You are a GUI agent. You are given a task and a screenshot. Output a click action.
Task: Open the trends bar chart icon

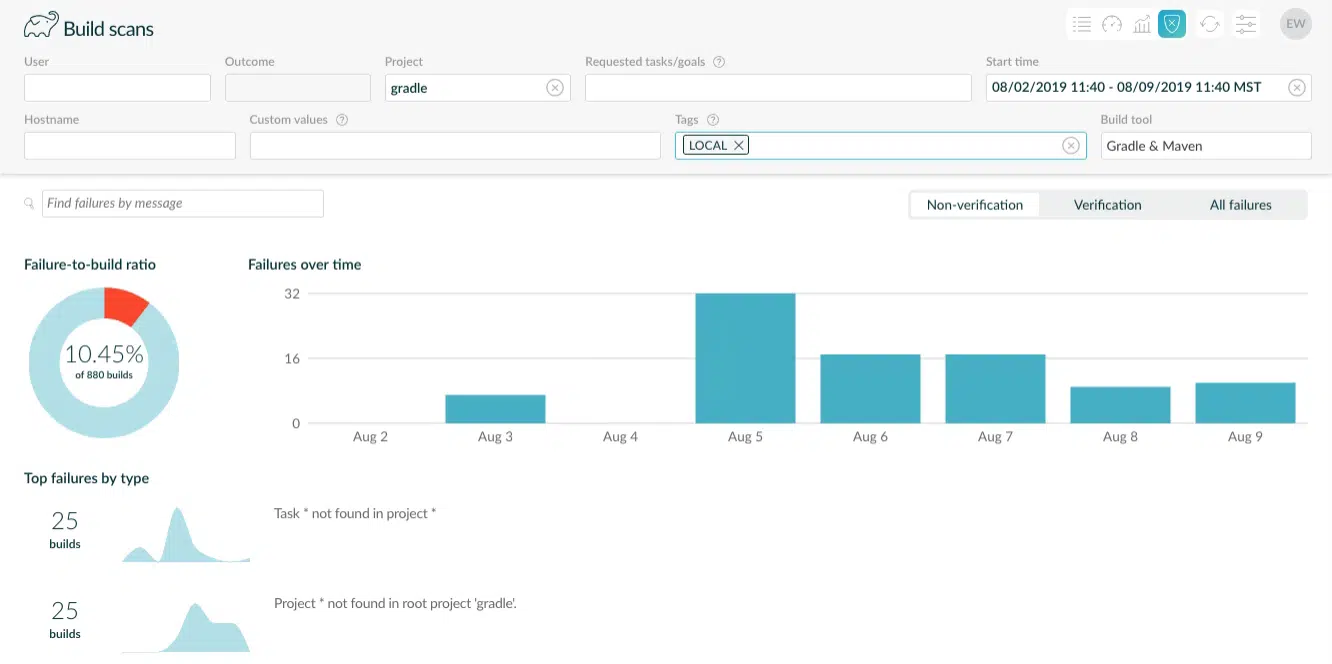tap(1141, 25)
